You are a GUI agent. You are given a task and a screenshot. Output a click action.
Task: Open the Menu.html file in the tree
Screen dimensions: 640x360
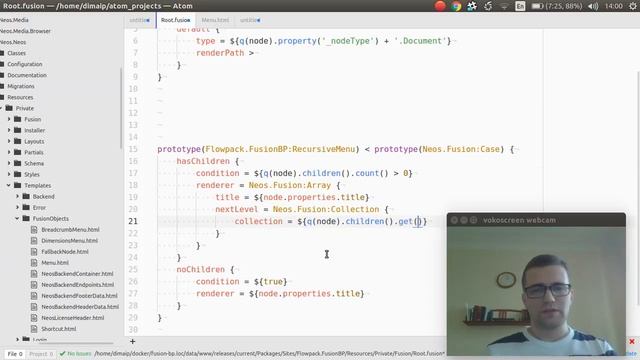click(55, 263)
